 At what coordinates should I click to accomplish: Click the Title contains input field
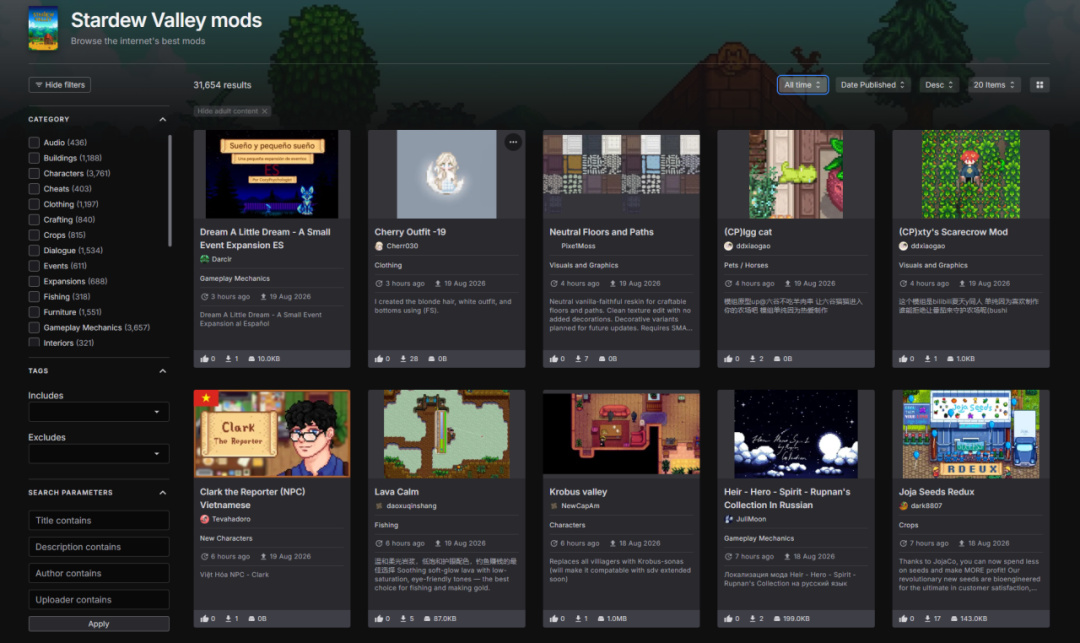98,520
